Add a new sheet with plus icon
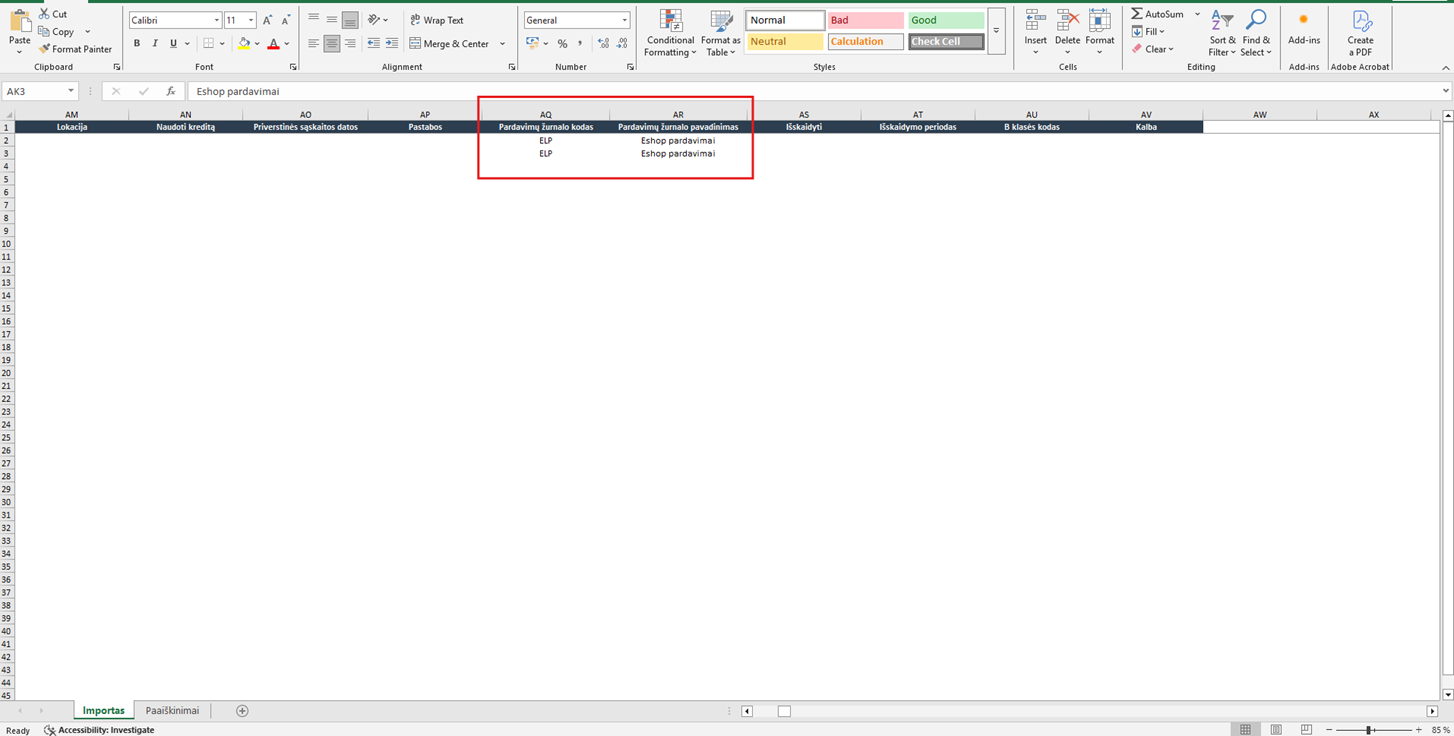The height and width of the screenshot is (736, 1454). [242, 711]
